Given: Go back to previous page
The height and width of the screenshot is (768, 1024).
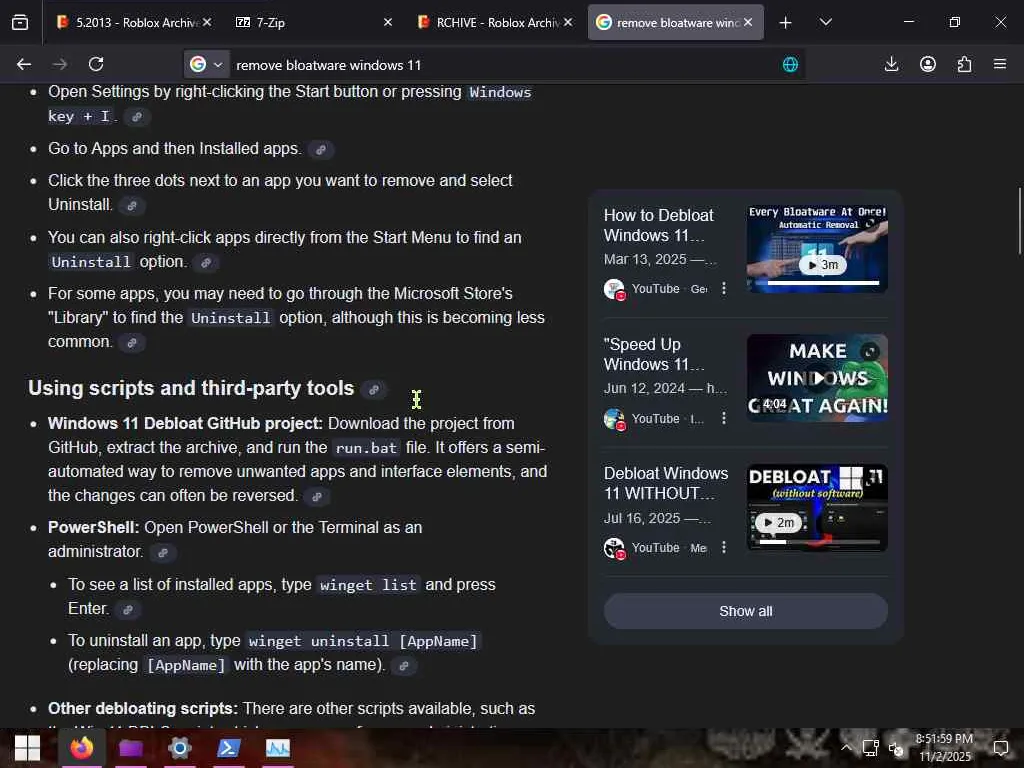Looking at the screenshot, I should [24, 64].
